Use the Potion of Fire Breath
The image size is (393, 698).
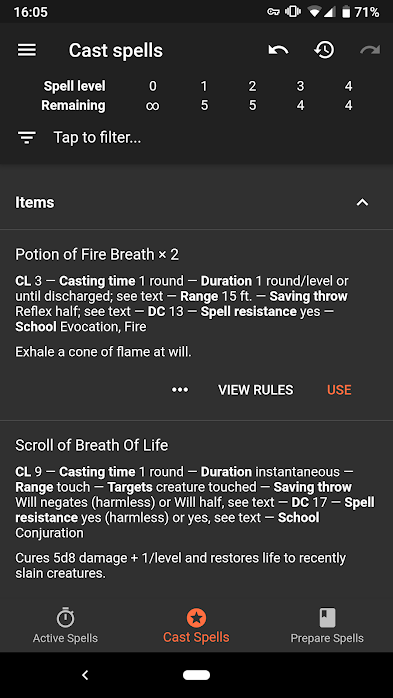(339, 390)
